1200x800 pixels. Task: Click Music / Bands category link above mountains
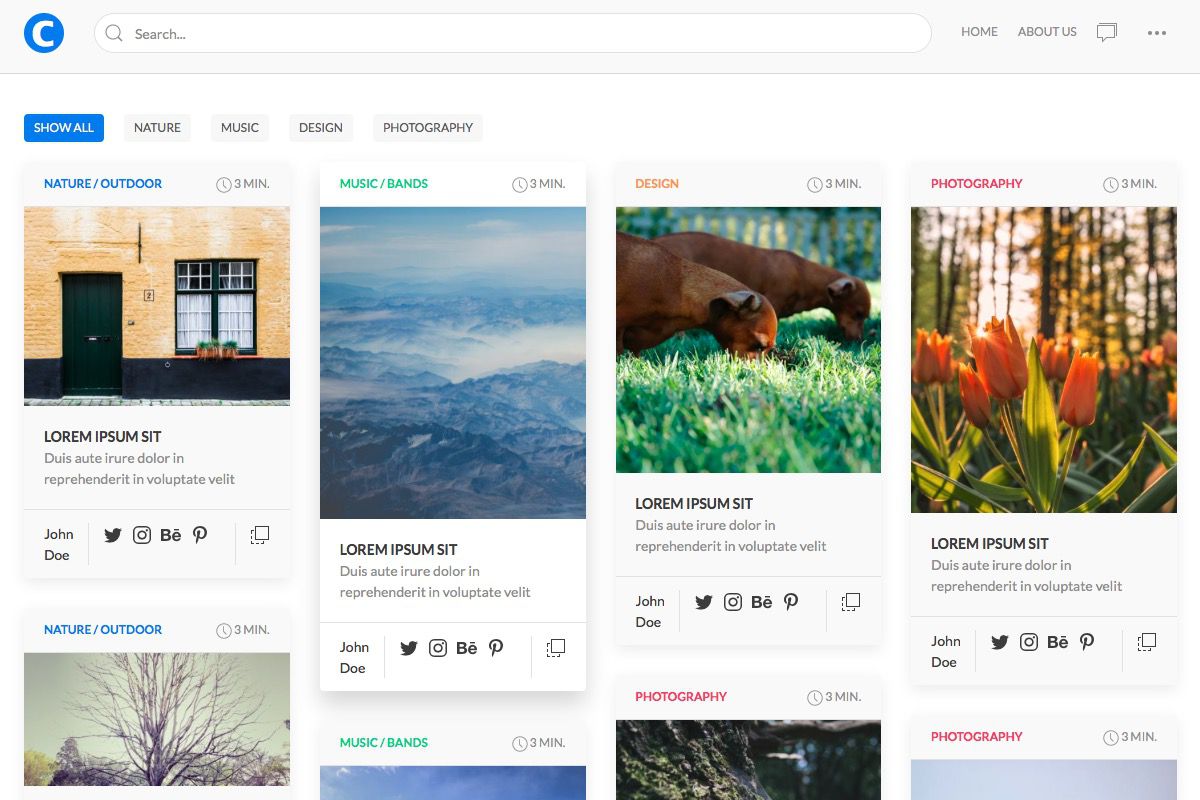pyautogui.click(x=384, y=184)
